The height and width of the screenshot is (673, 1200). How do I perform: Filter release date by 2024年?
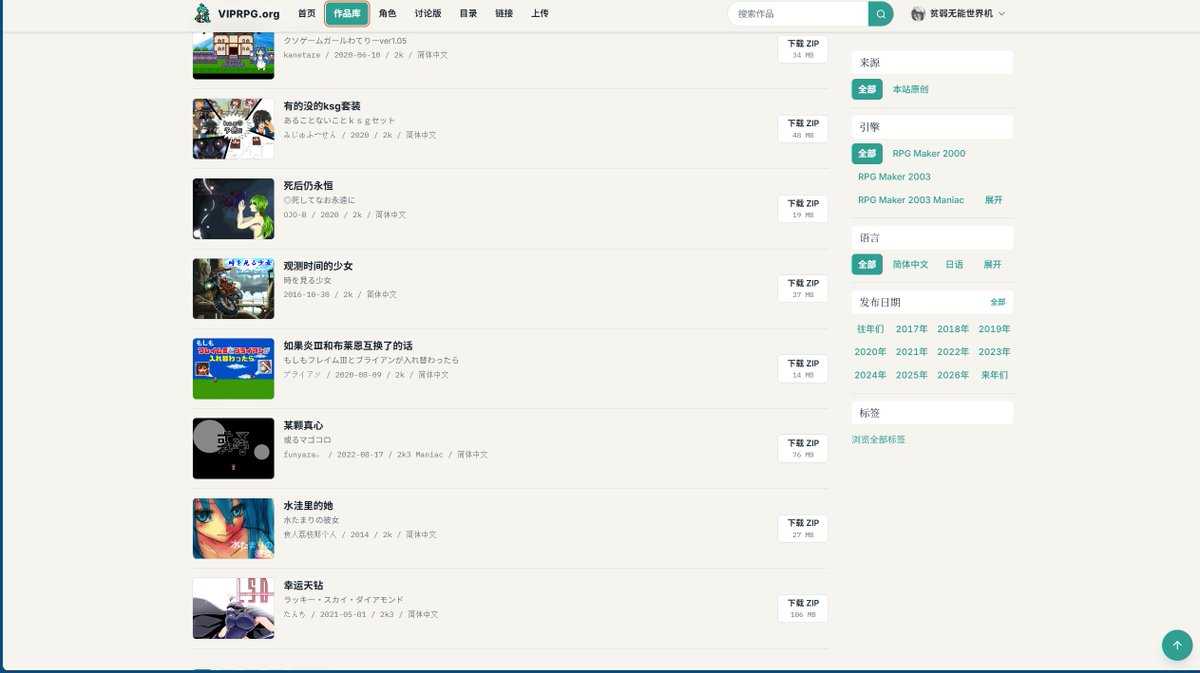click(870, 375)
